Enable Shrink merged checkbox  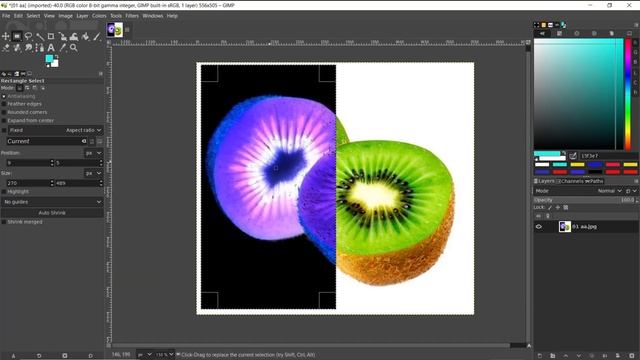pyautogui.click(x=4, y=222)
